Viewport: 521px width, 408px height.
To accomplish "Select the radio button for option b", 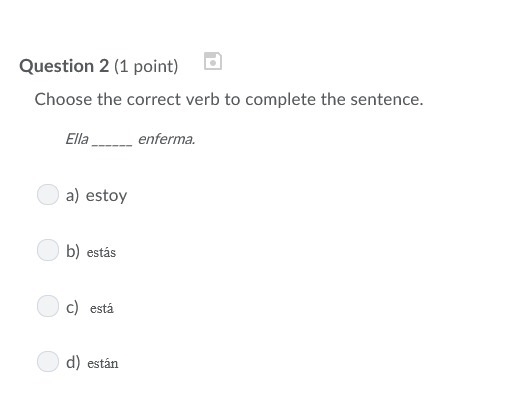I will [x=48, y=250].
